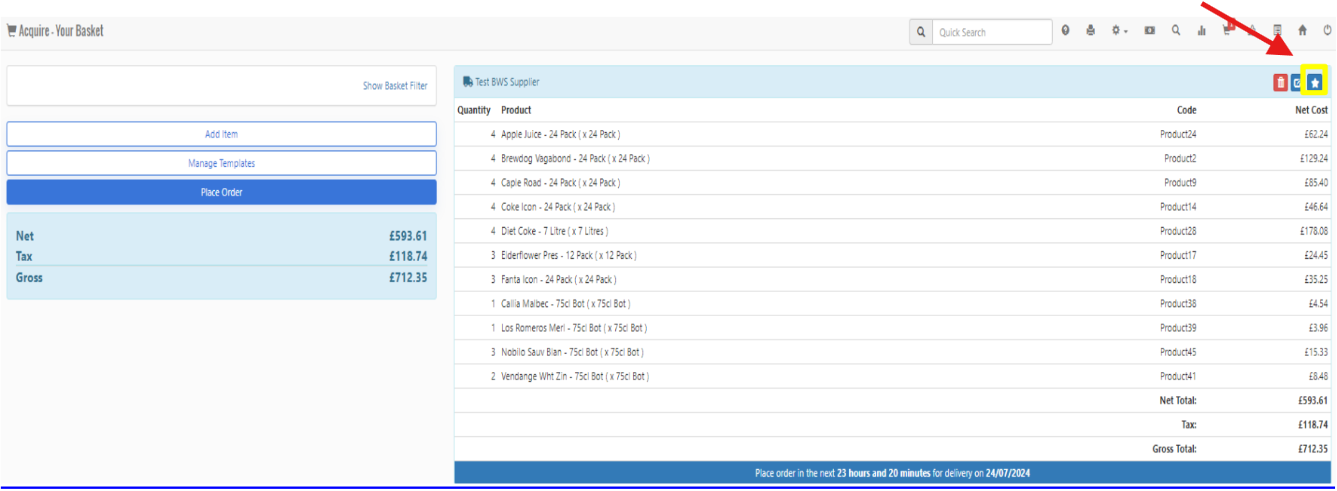Open the bar chart reports icon
Screen dimensions: 1337x491
tap(1201, 31)
